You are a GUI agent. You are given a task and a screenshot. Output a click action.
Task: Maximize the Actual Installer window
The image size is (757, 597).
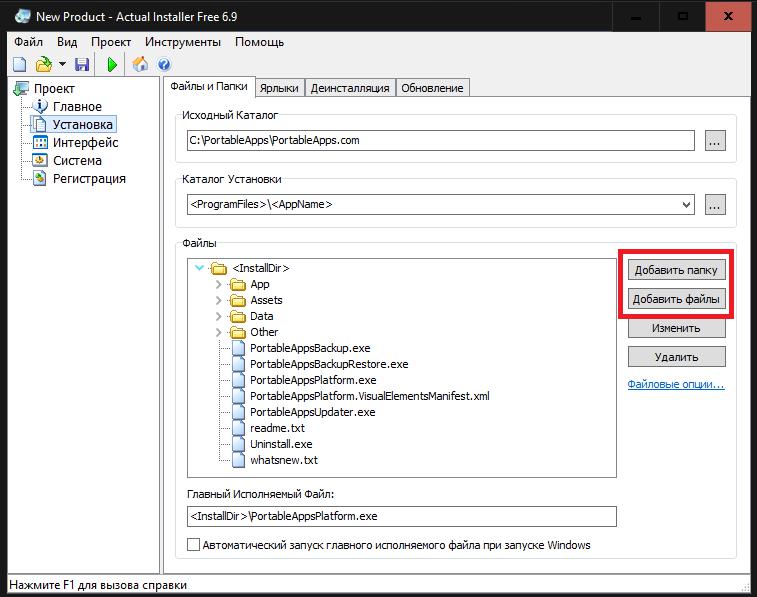683,16
